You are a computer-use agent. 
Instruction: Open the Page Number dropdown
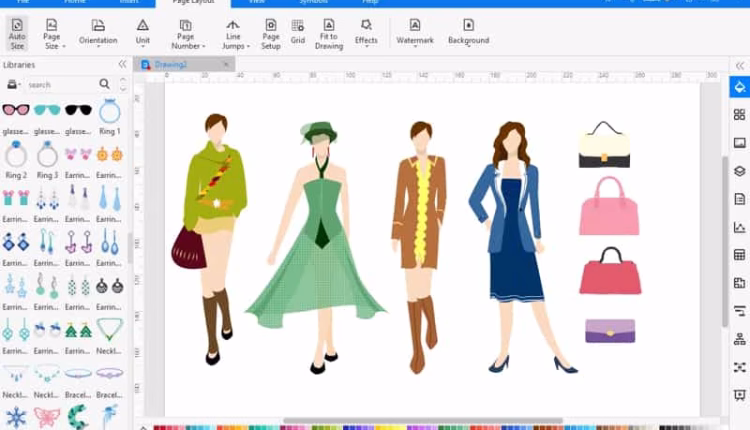(187, 33)
